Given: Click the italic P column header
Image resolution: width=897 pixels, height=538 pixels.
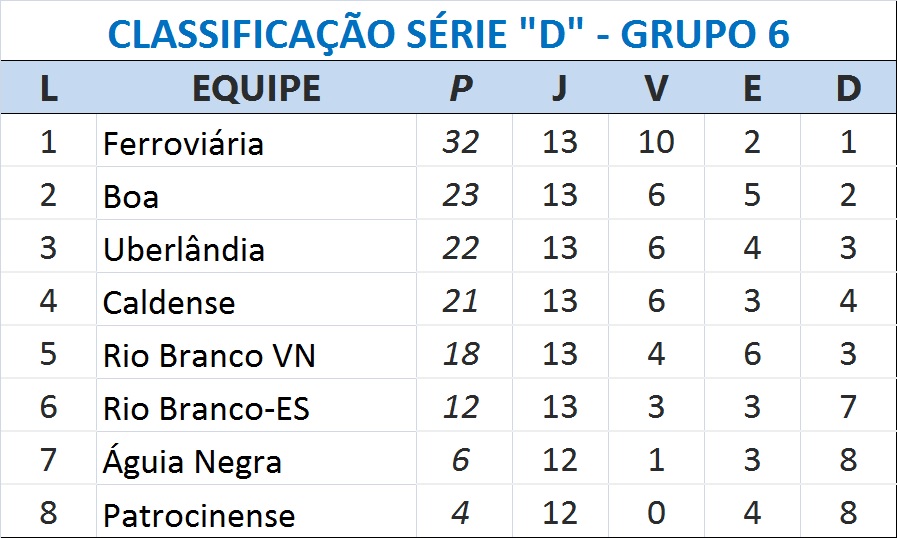Looking at the screenshot, I should click(460, 89).
